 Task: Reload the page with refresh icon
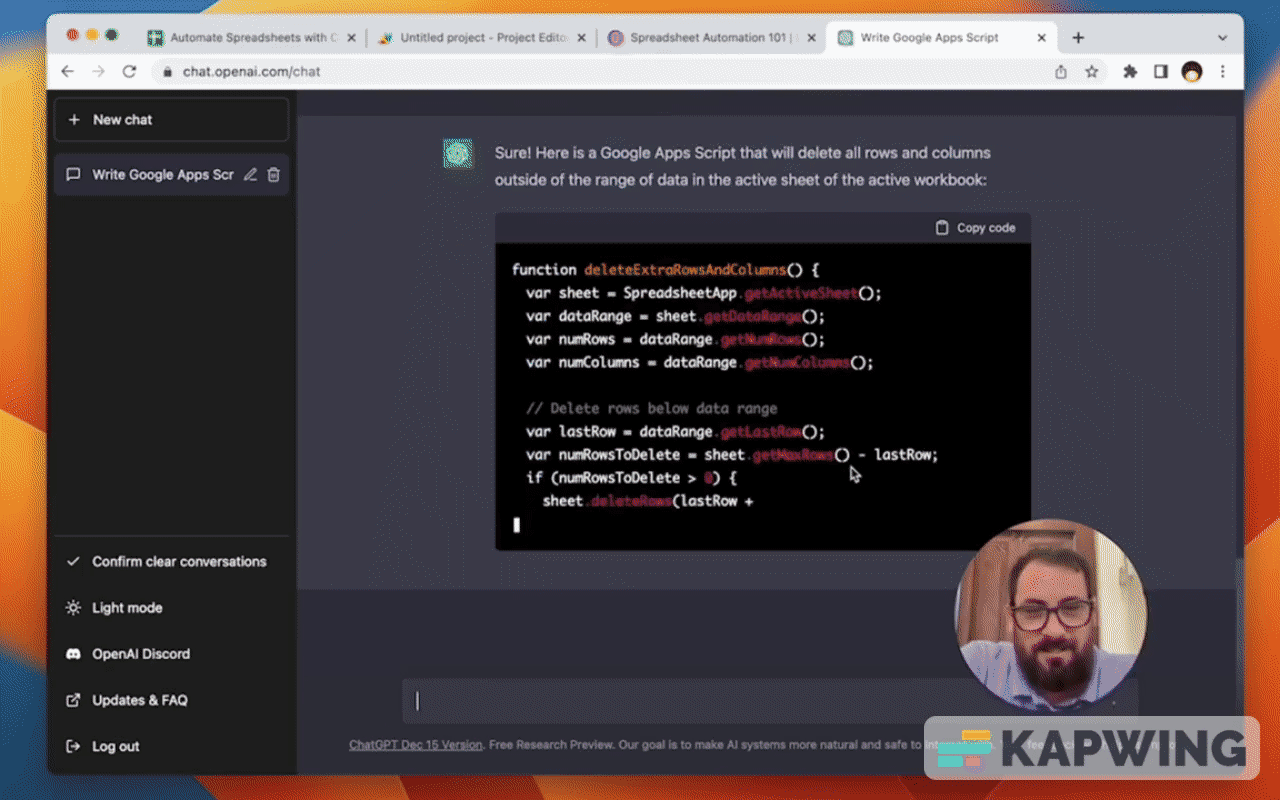129,72
